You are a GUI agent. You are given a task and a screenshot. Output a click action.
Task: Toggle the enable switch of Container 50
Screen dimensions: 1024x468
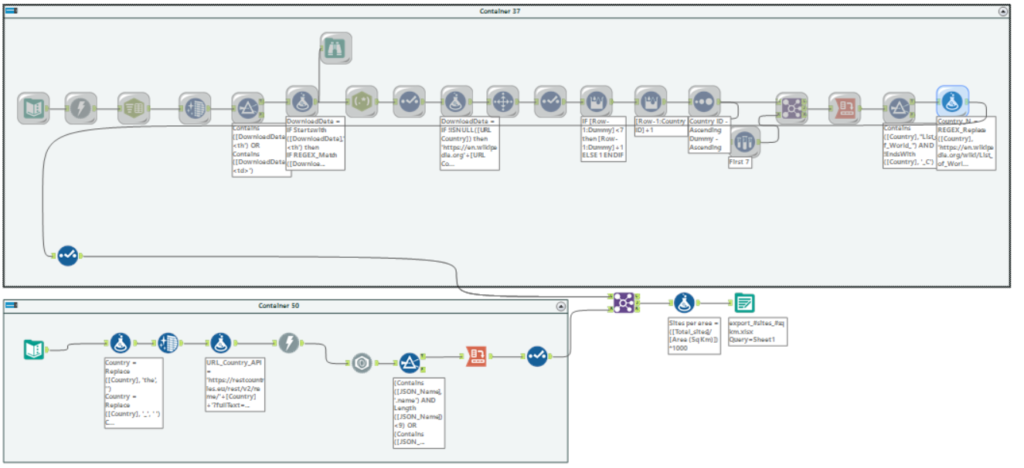point(12,306)
